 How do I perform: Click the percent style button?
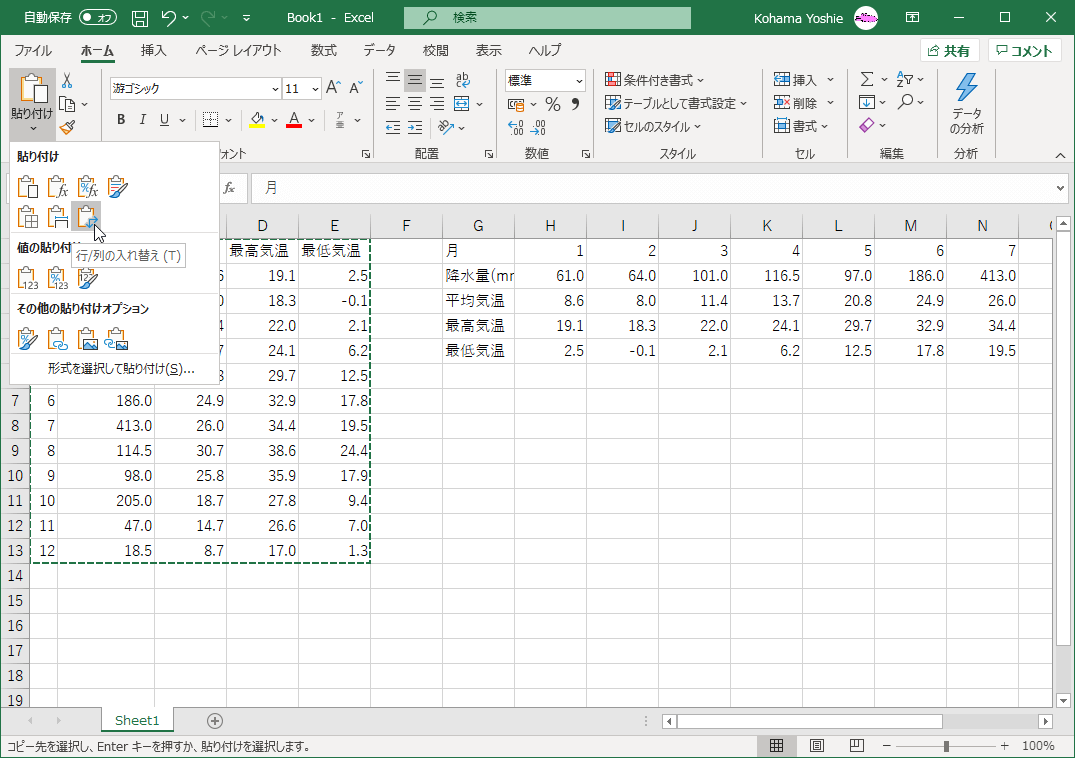point(552,104)
